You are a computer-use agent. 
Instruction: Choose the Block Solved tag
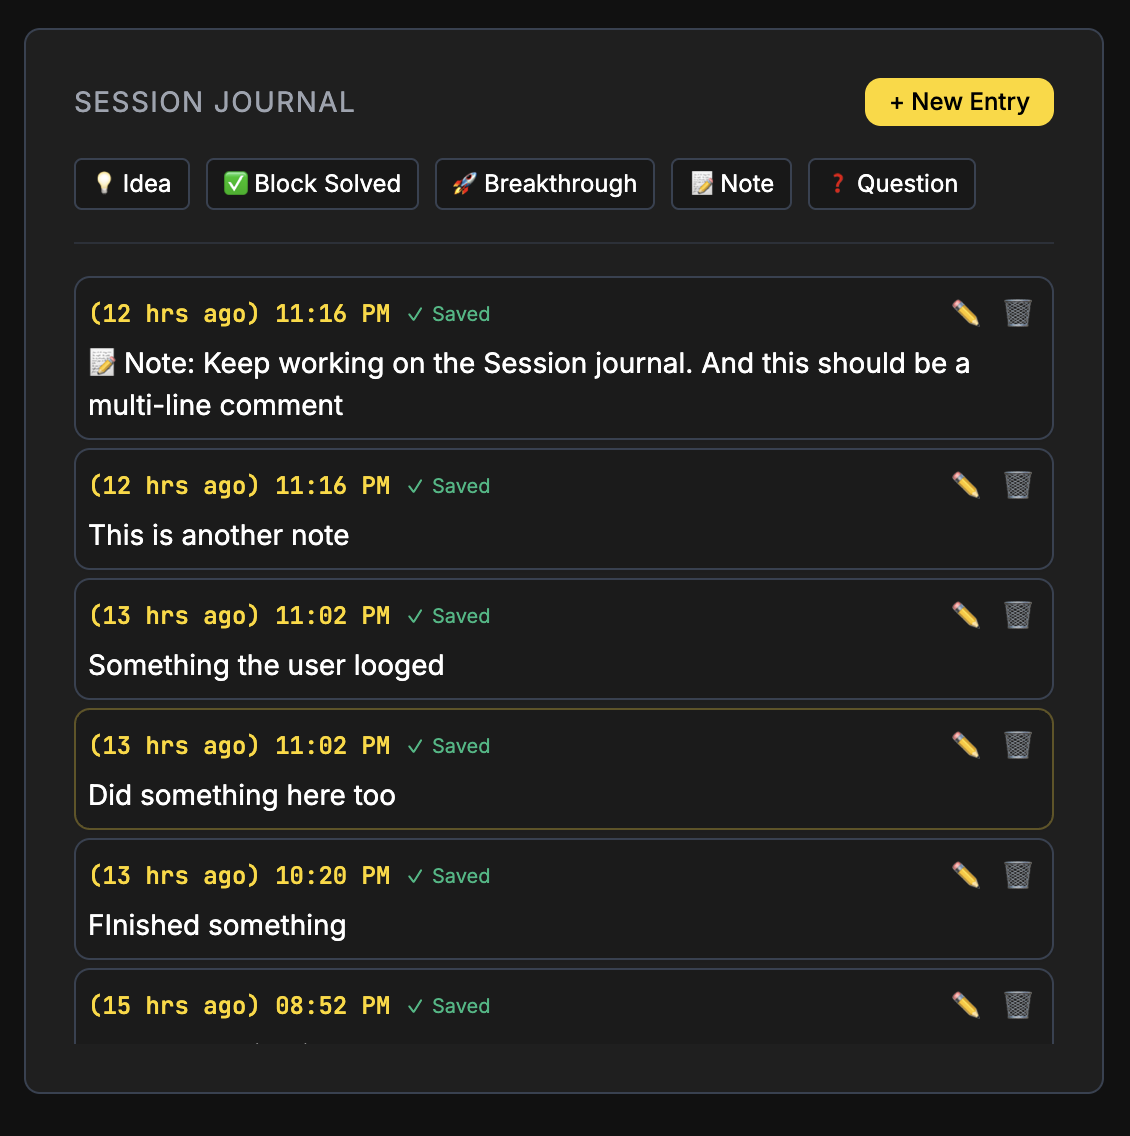[312, 184]
